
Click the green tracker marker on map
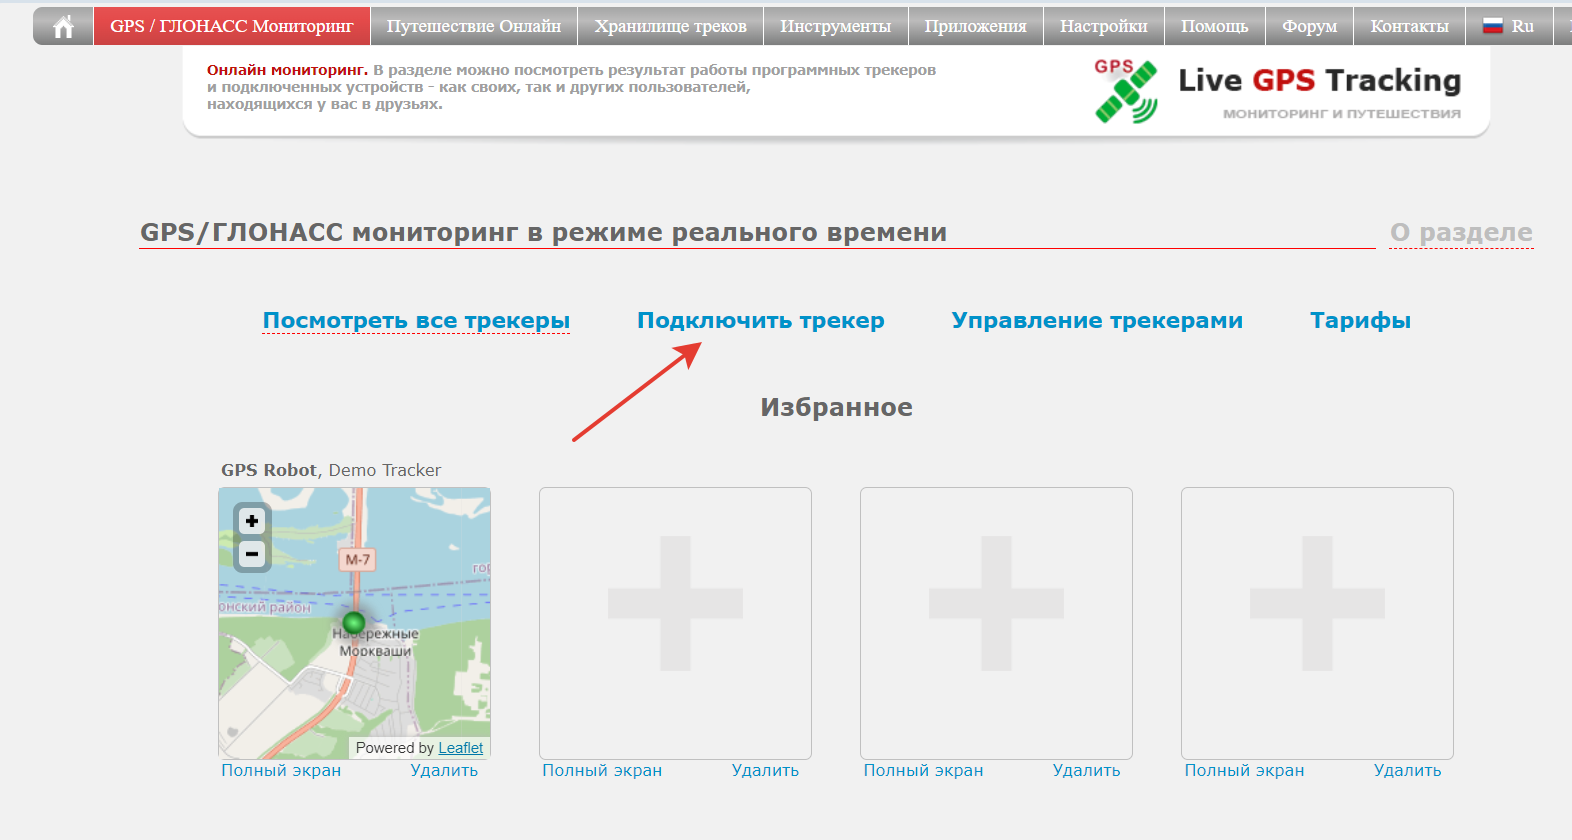coord(354,623)
